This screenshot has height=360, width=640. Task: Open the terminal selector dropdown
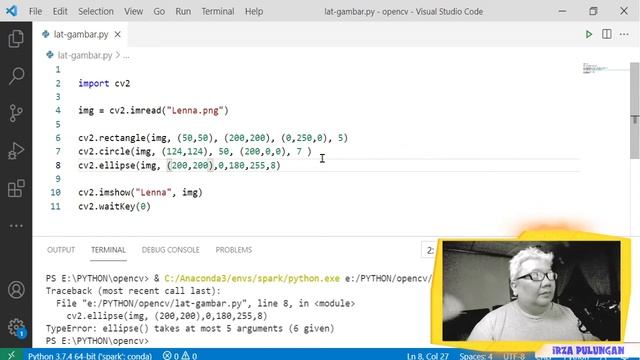click(x=429, y=250)
